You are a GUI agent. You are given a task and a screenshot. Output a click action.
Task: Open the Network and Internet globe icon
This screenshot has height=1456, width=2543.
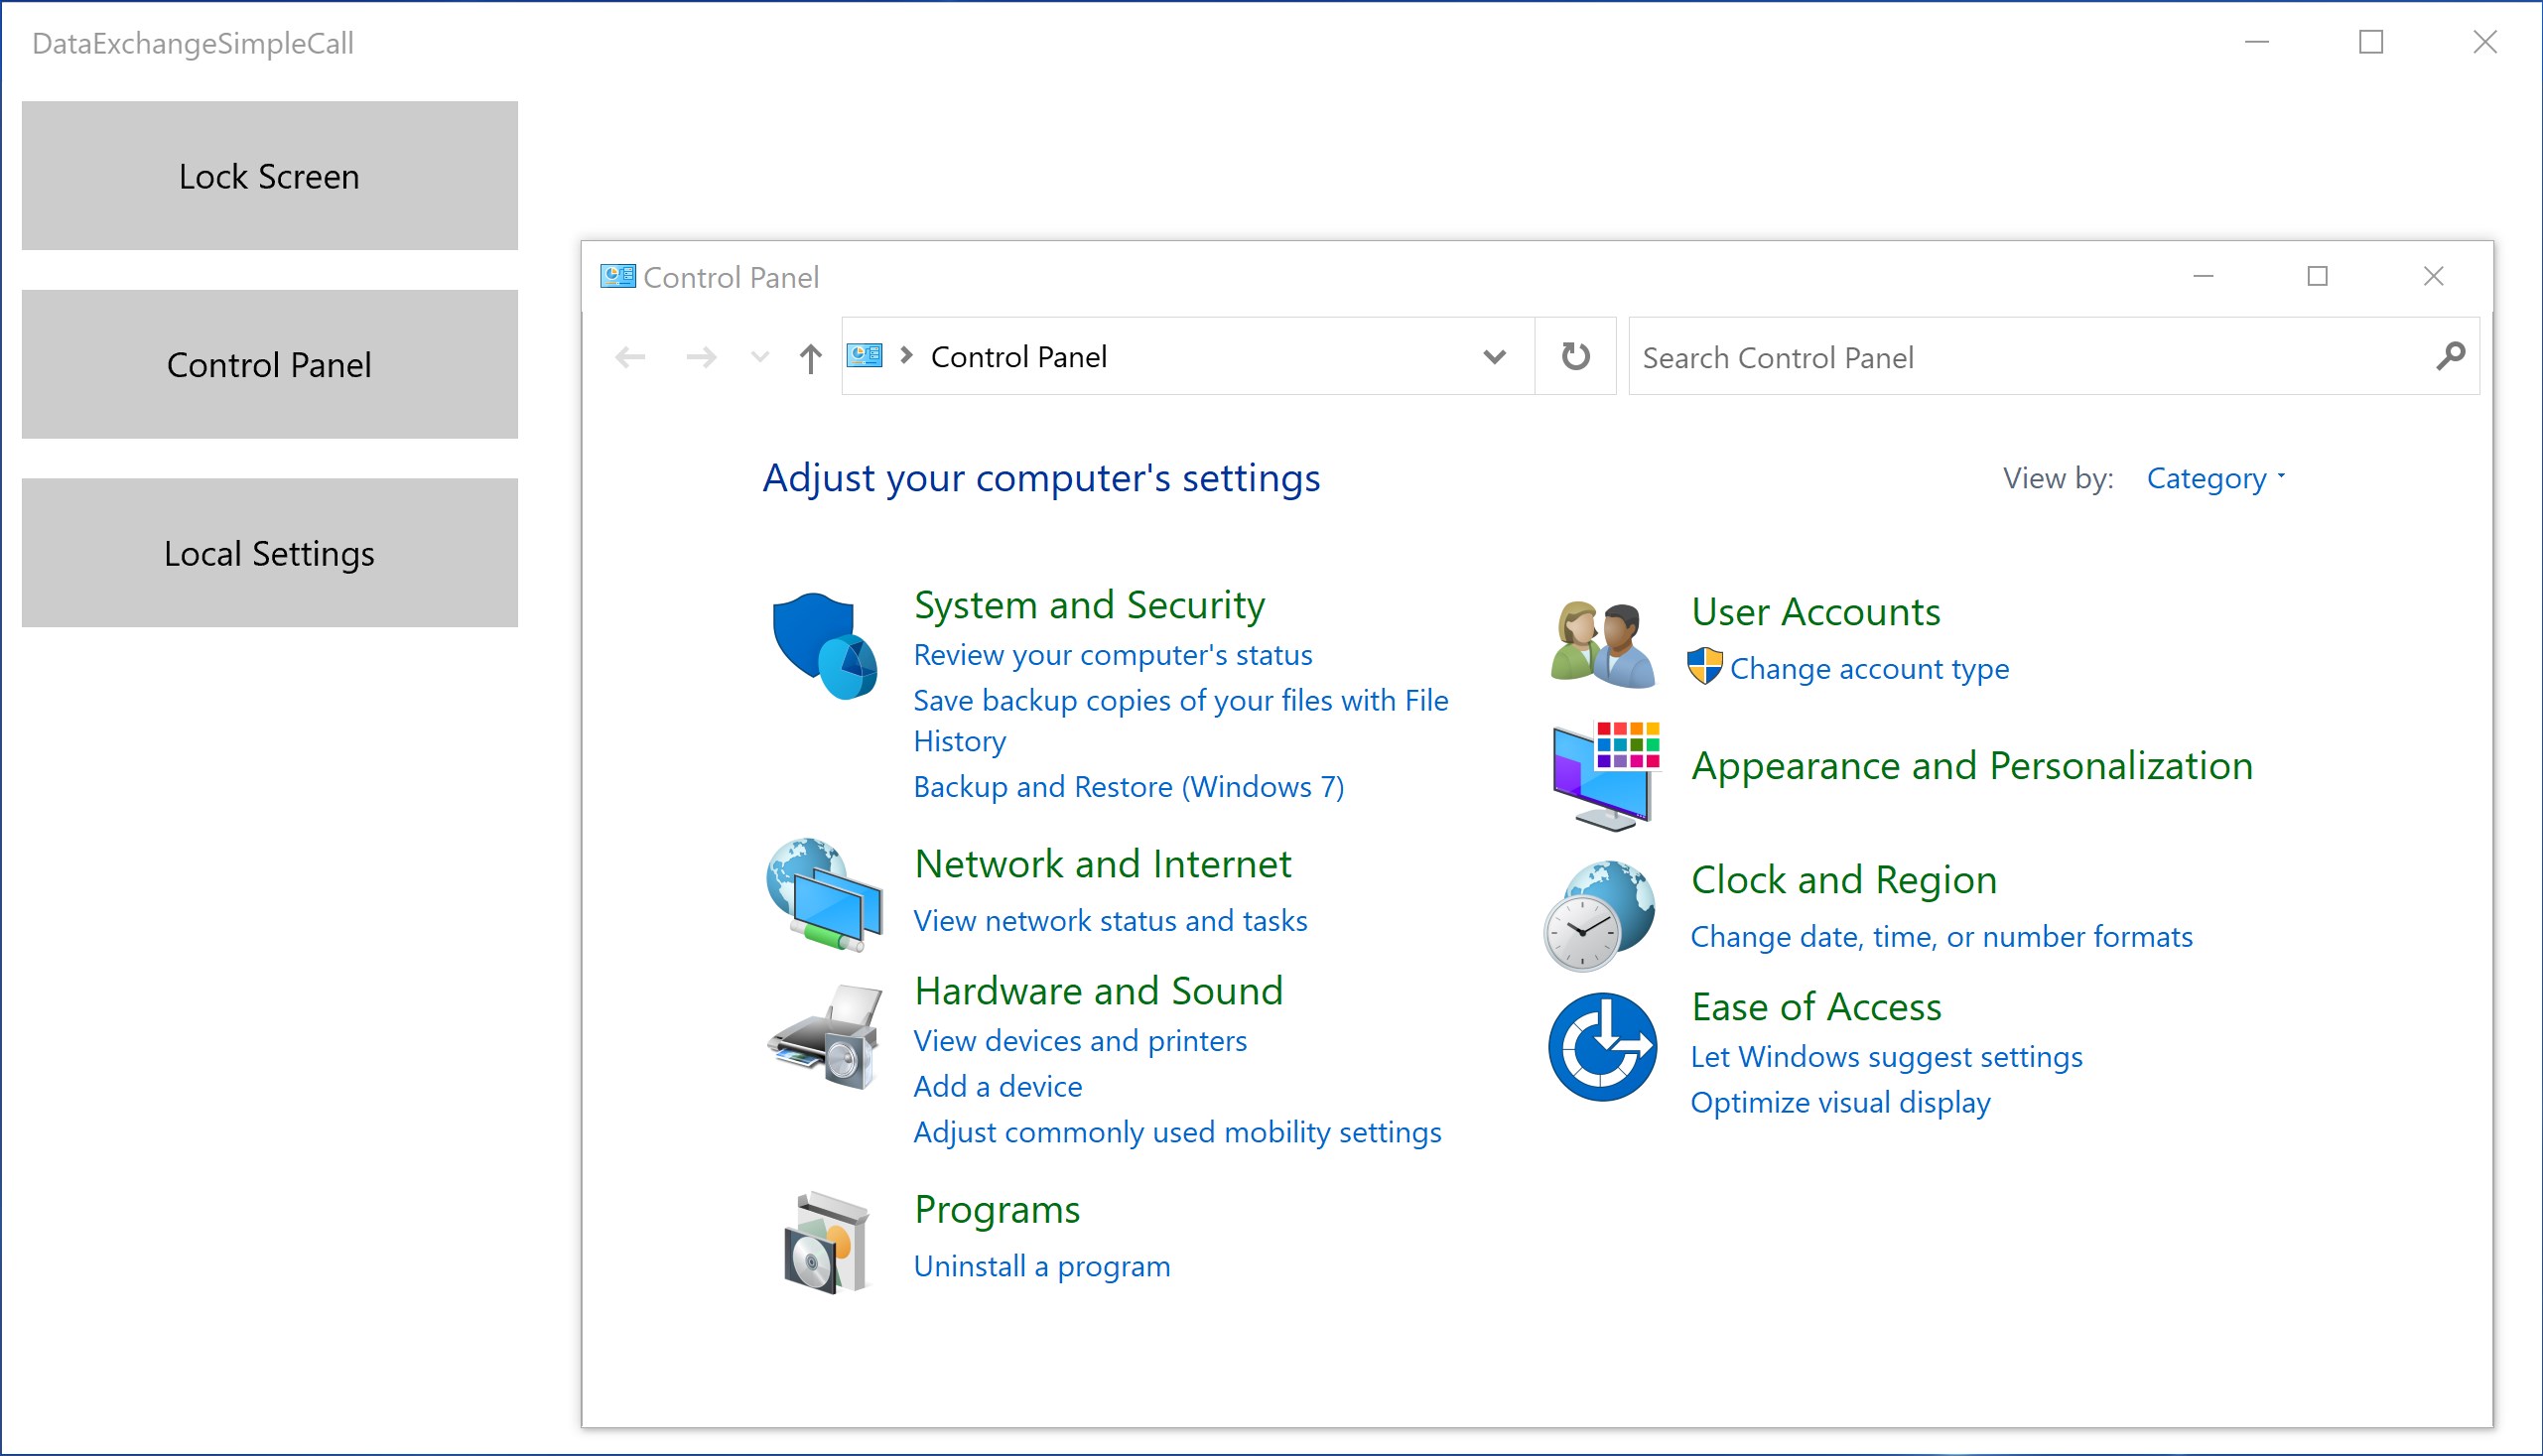click(x=823, y=893)
